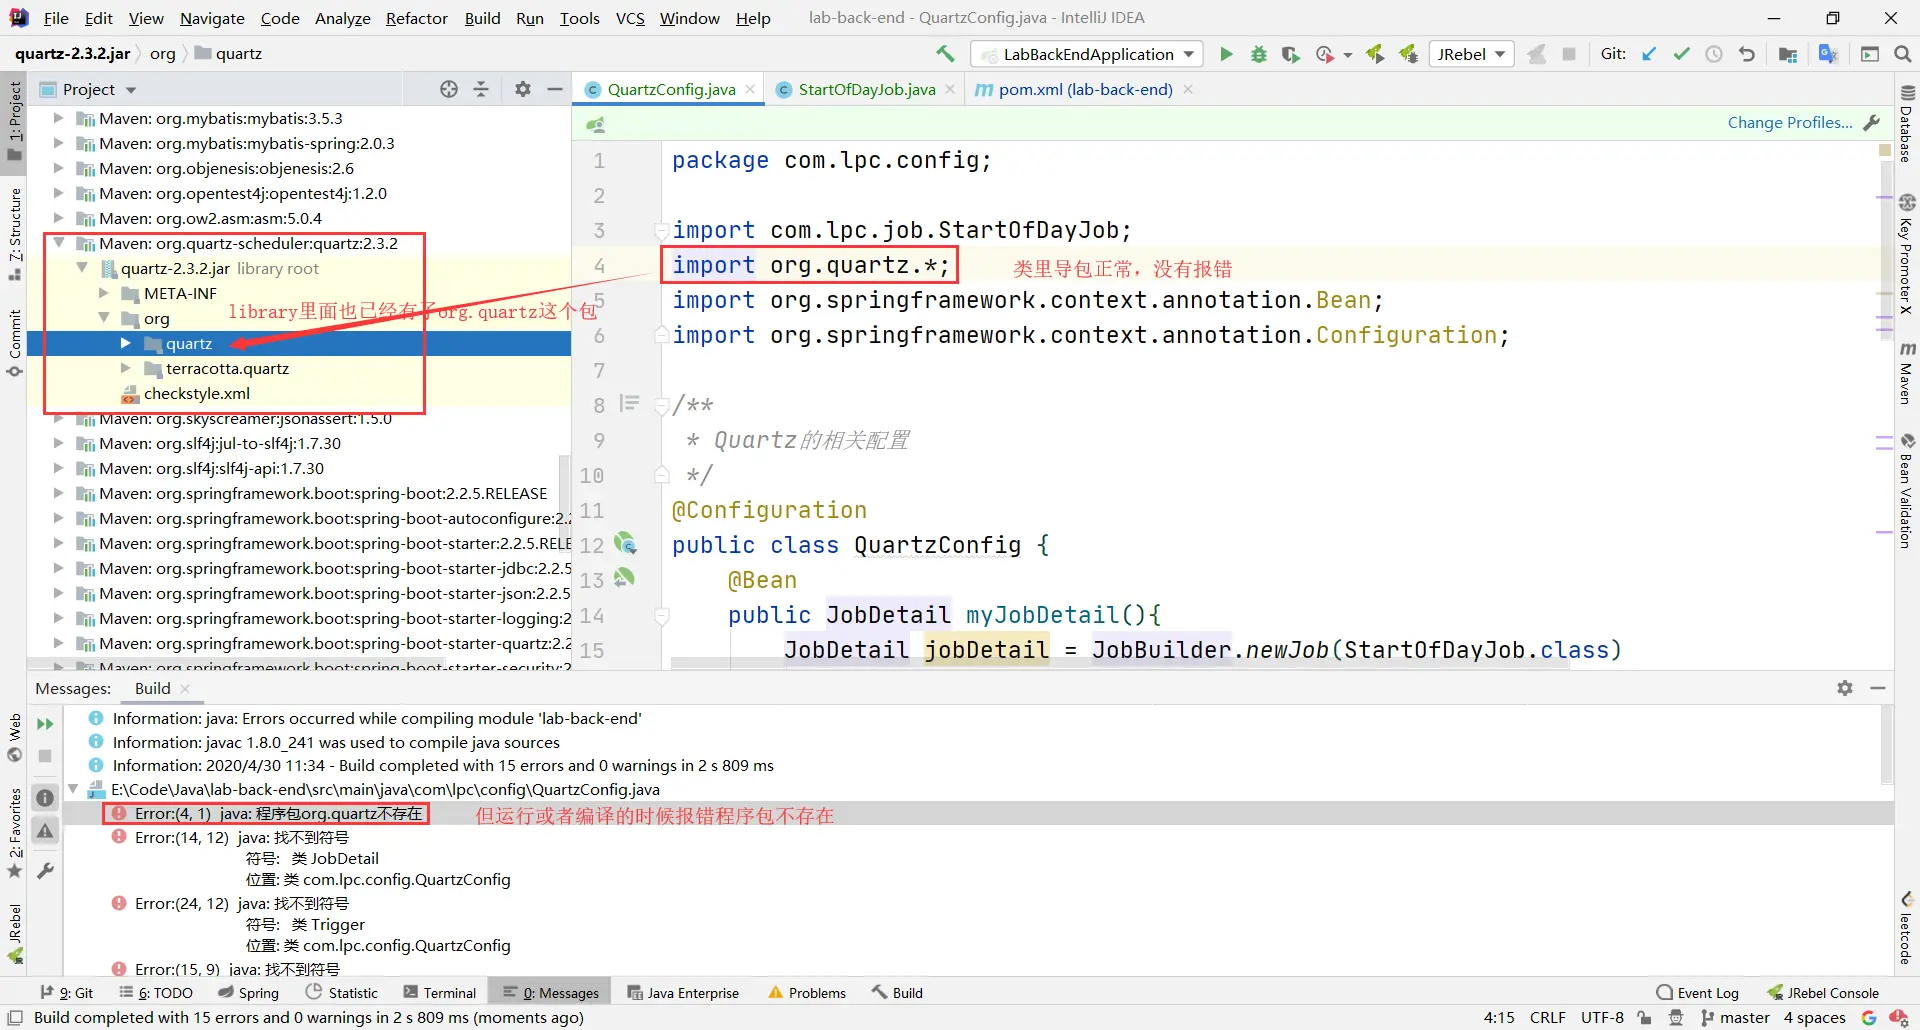
Task: Expand the quartz package under org
Action: pos(126,343)
